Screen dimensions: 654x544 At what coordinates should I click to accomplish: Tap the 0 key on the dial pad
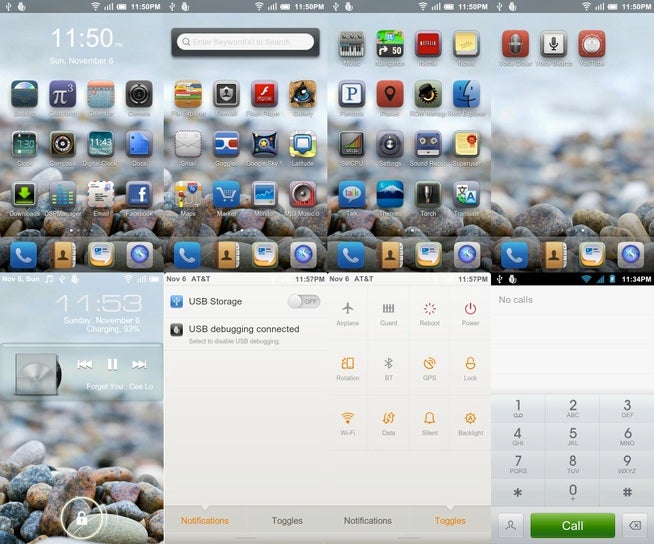[573, 492]
